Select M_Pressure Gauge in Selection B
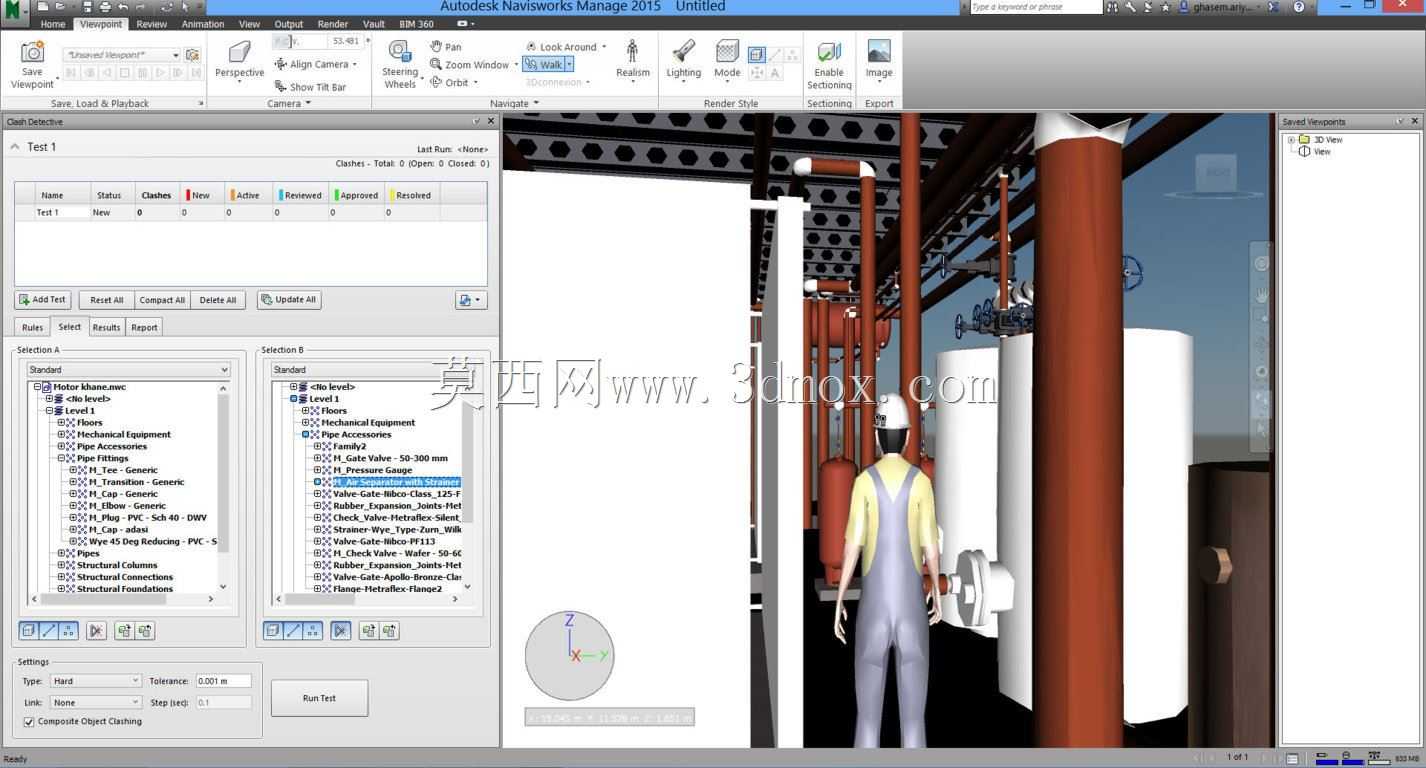 [372, 470]
